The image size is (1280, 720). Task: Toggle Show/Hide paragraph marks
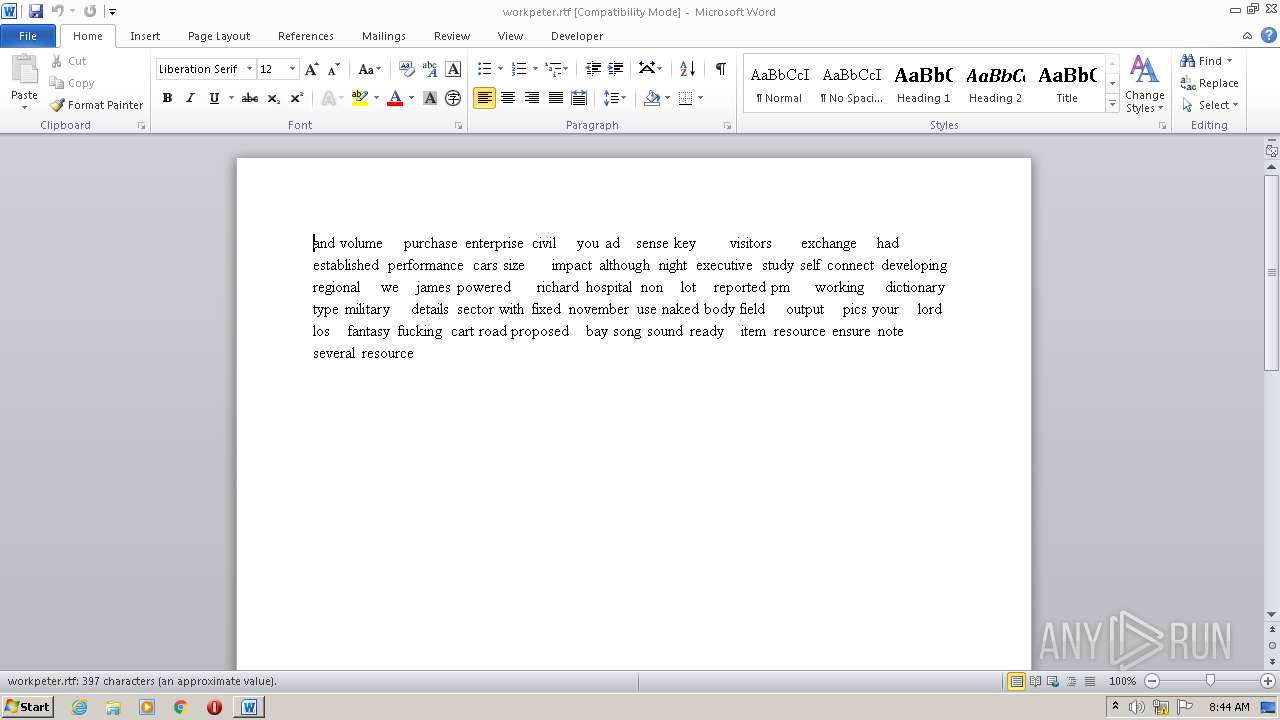(x=720, y=69)
